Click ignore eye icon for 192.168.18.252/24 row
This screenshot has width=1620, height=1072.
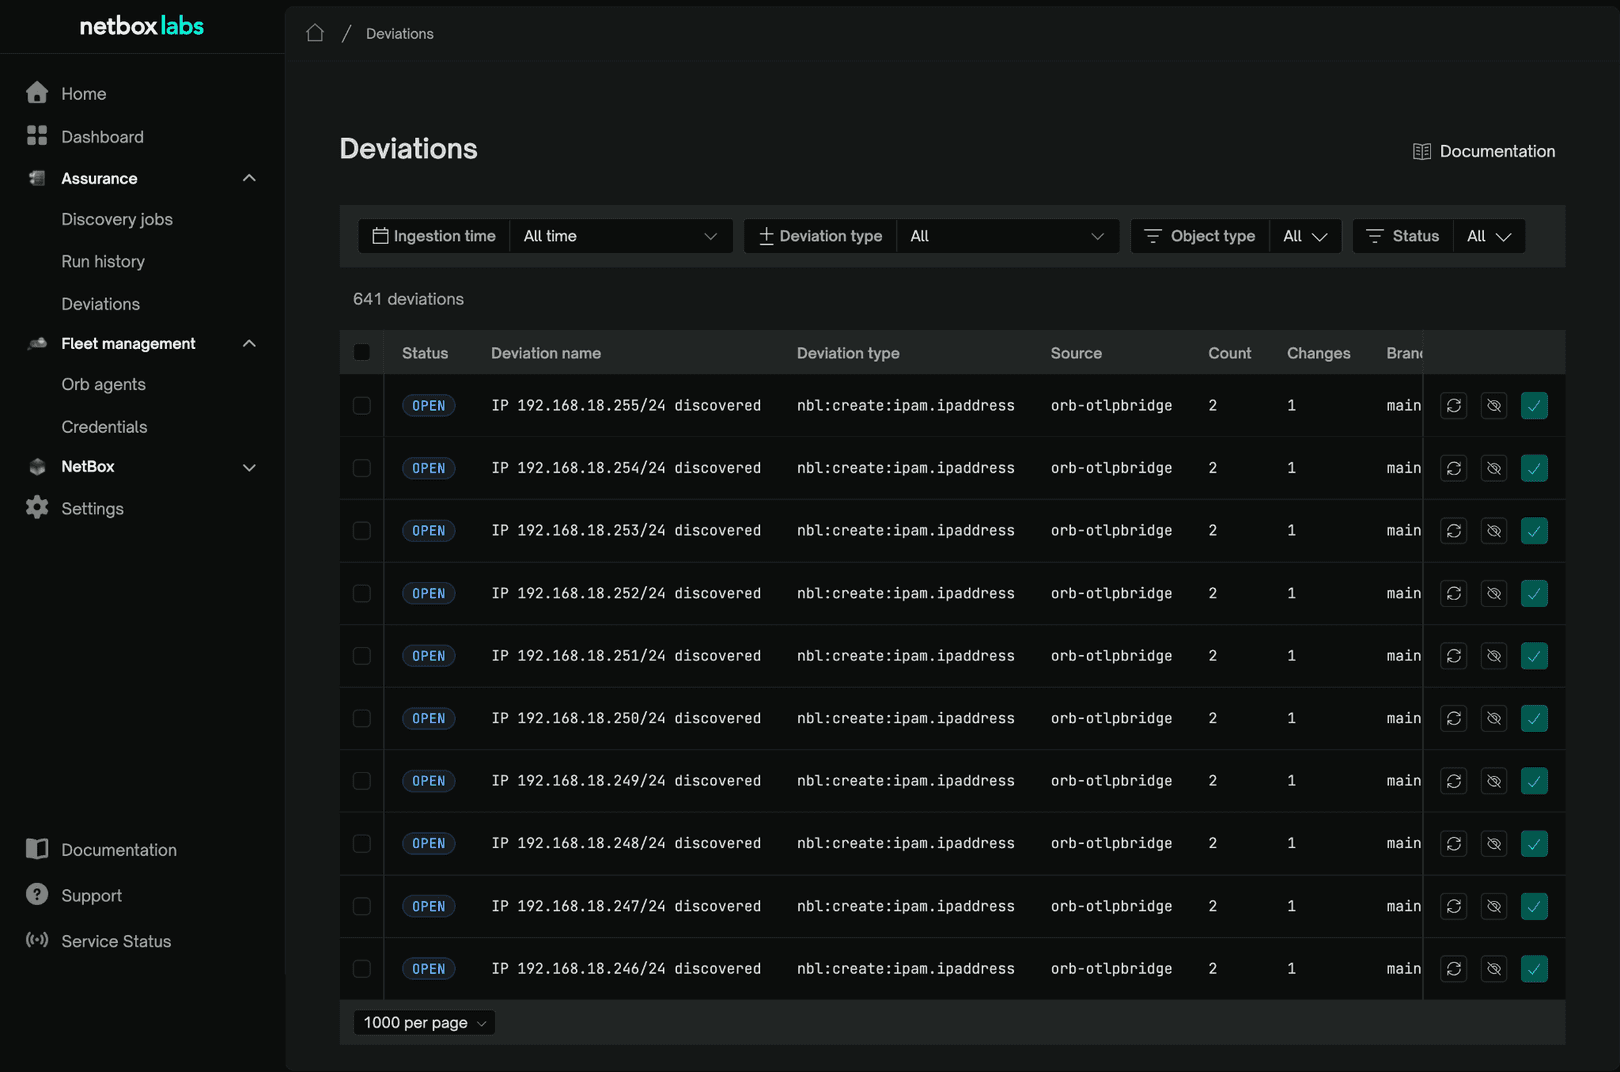pos(1494,594)
